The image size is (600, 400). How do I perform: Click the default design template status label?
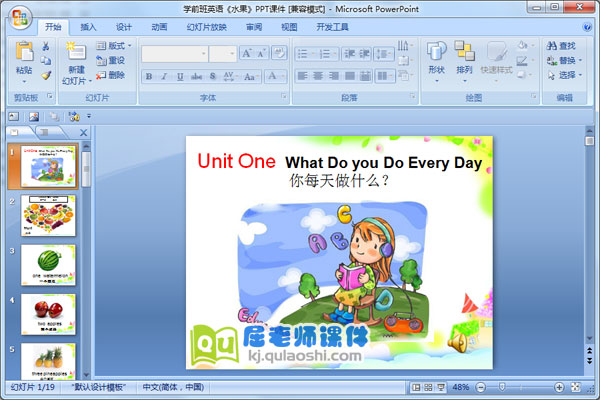[x=98, y=387]
